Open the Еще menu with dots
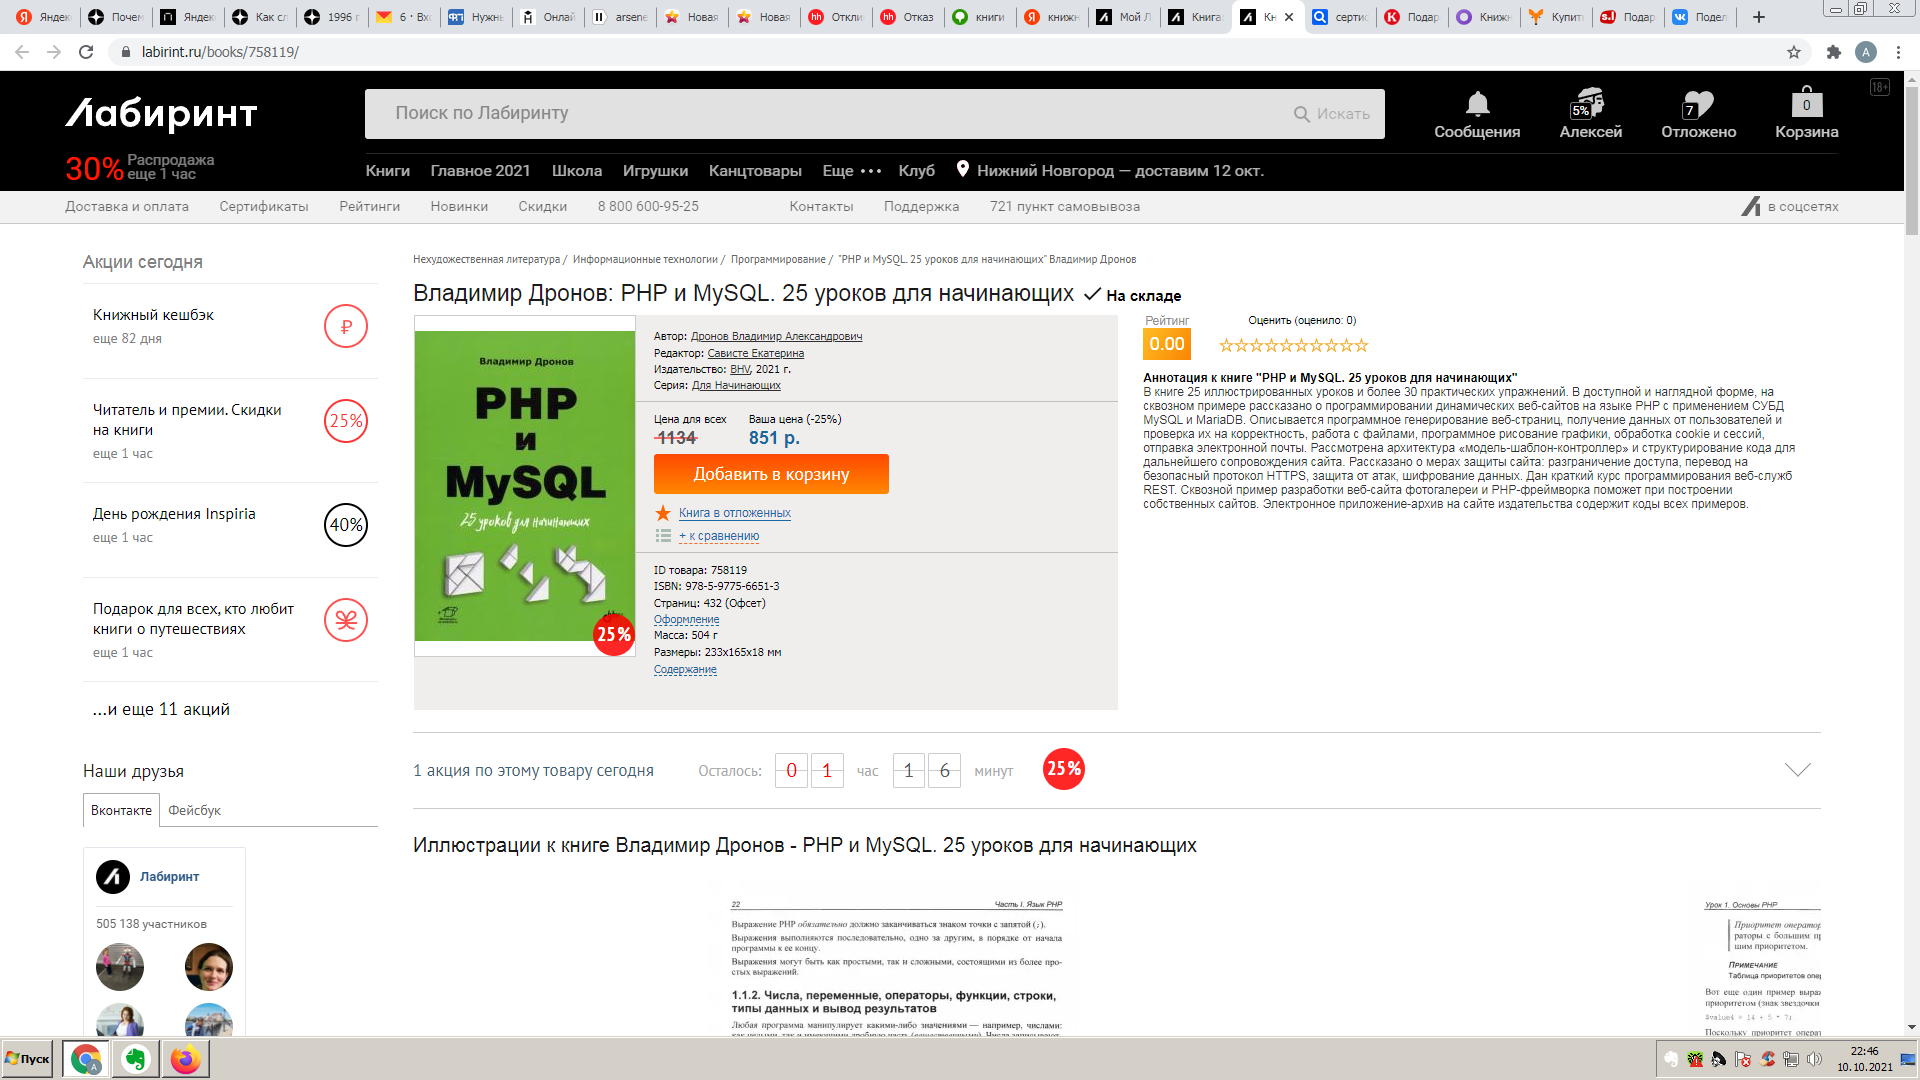The height and width of the screenshot is (1080, 1920). pyautogui.click(x=852, y=171)
